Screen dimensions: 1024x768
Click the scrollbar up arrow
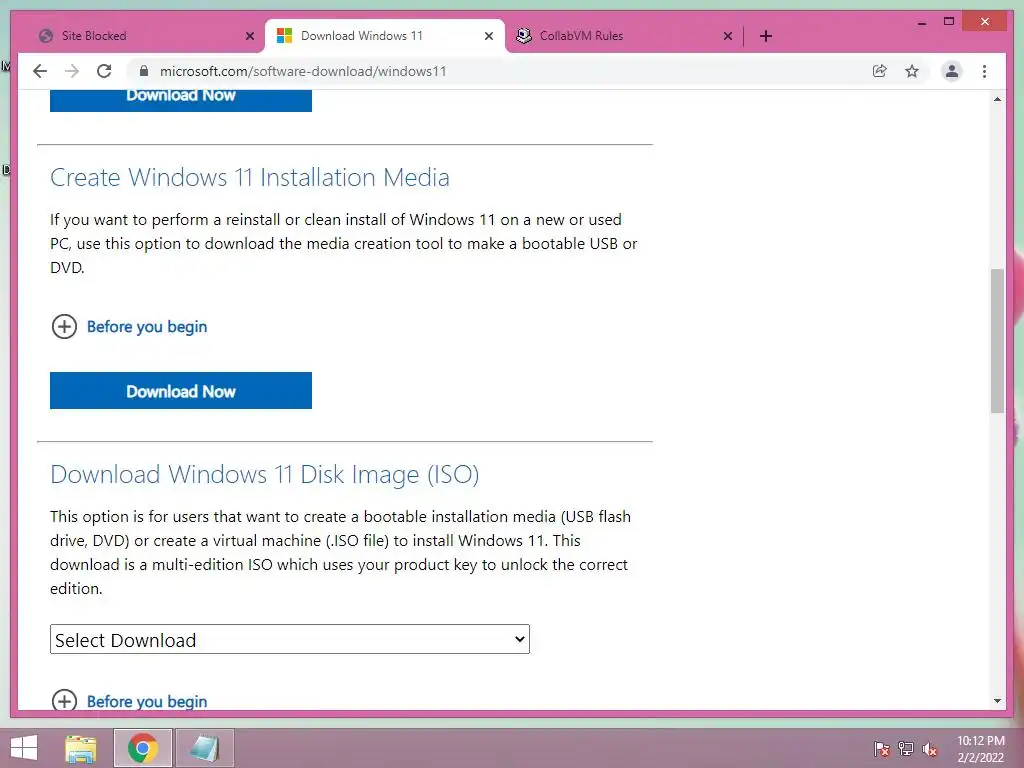click(x=997, y=99)
